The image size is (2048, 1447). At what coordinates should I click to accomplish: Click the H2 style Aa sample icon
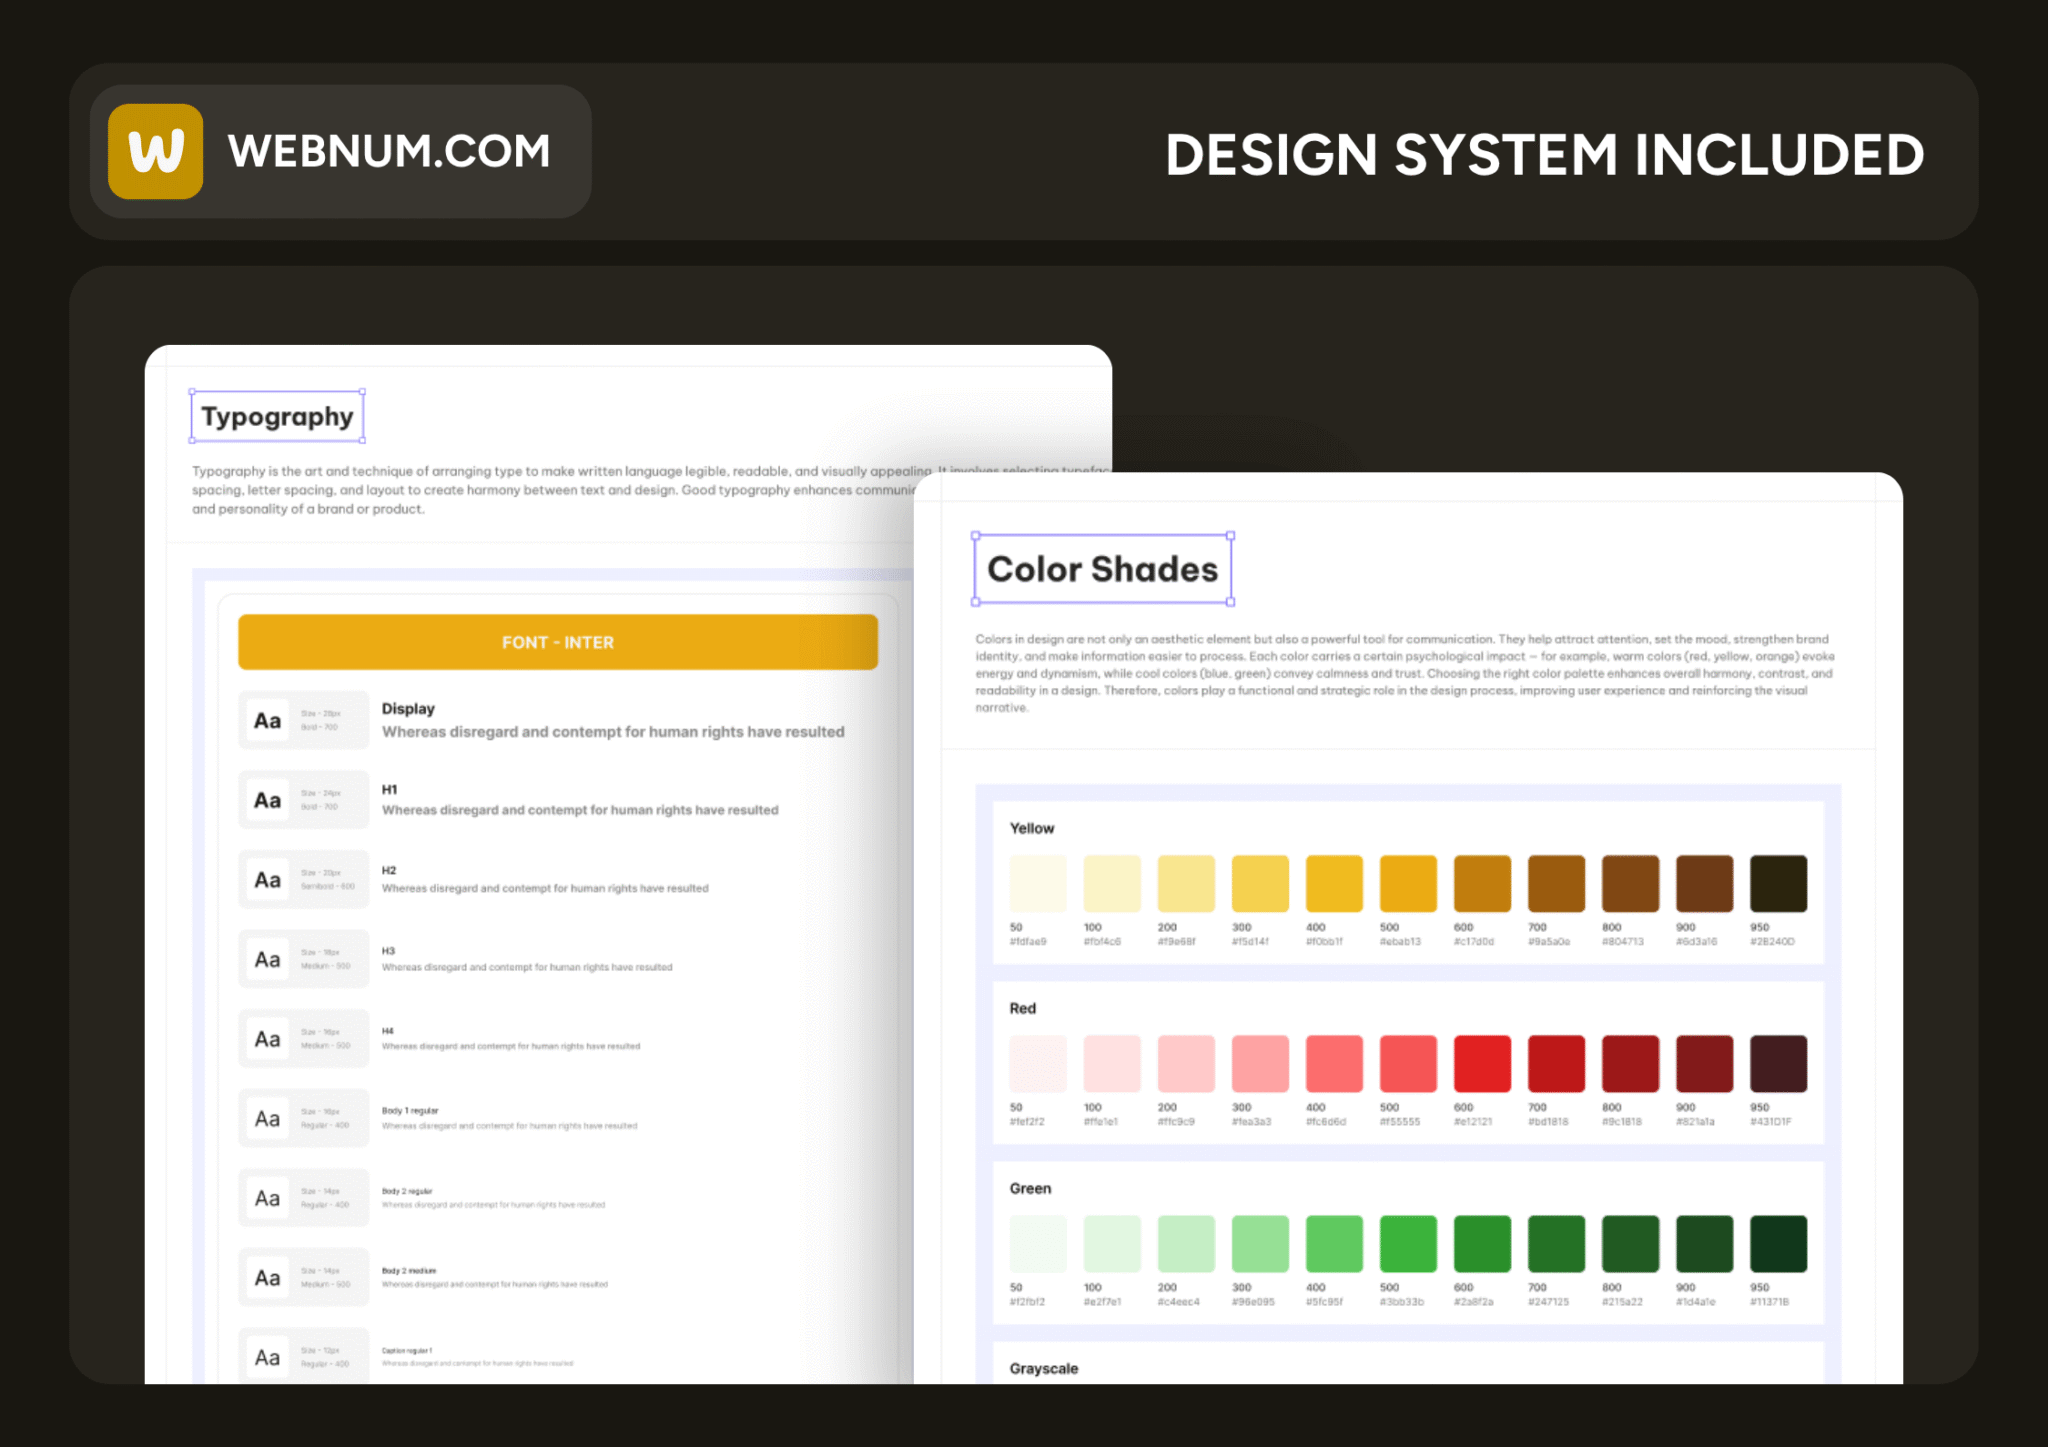[x=267, y=880]
